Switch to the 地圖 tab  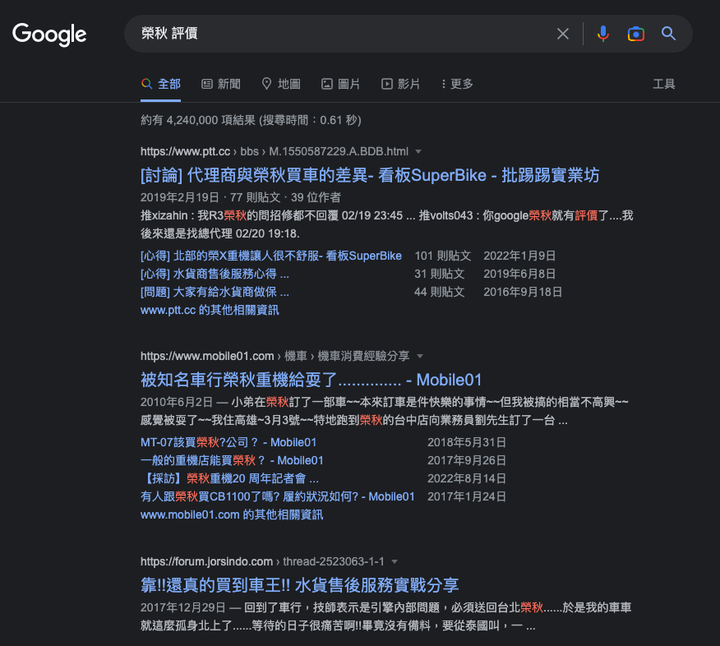281,84
